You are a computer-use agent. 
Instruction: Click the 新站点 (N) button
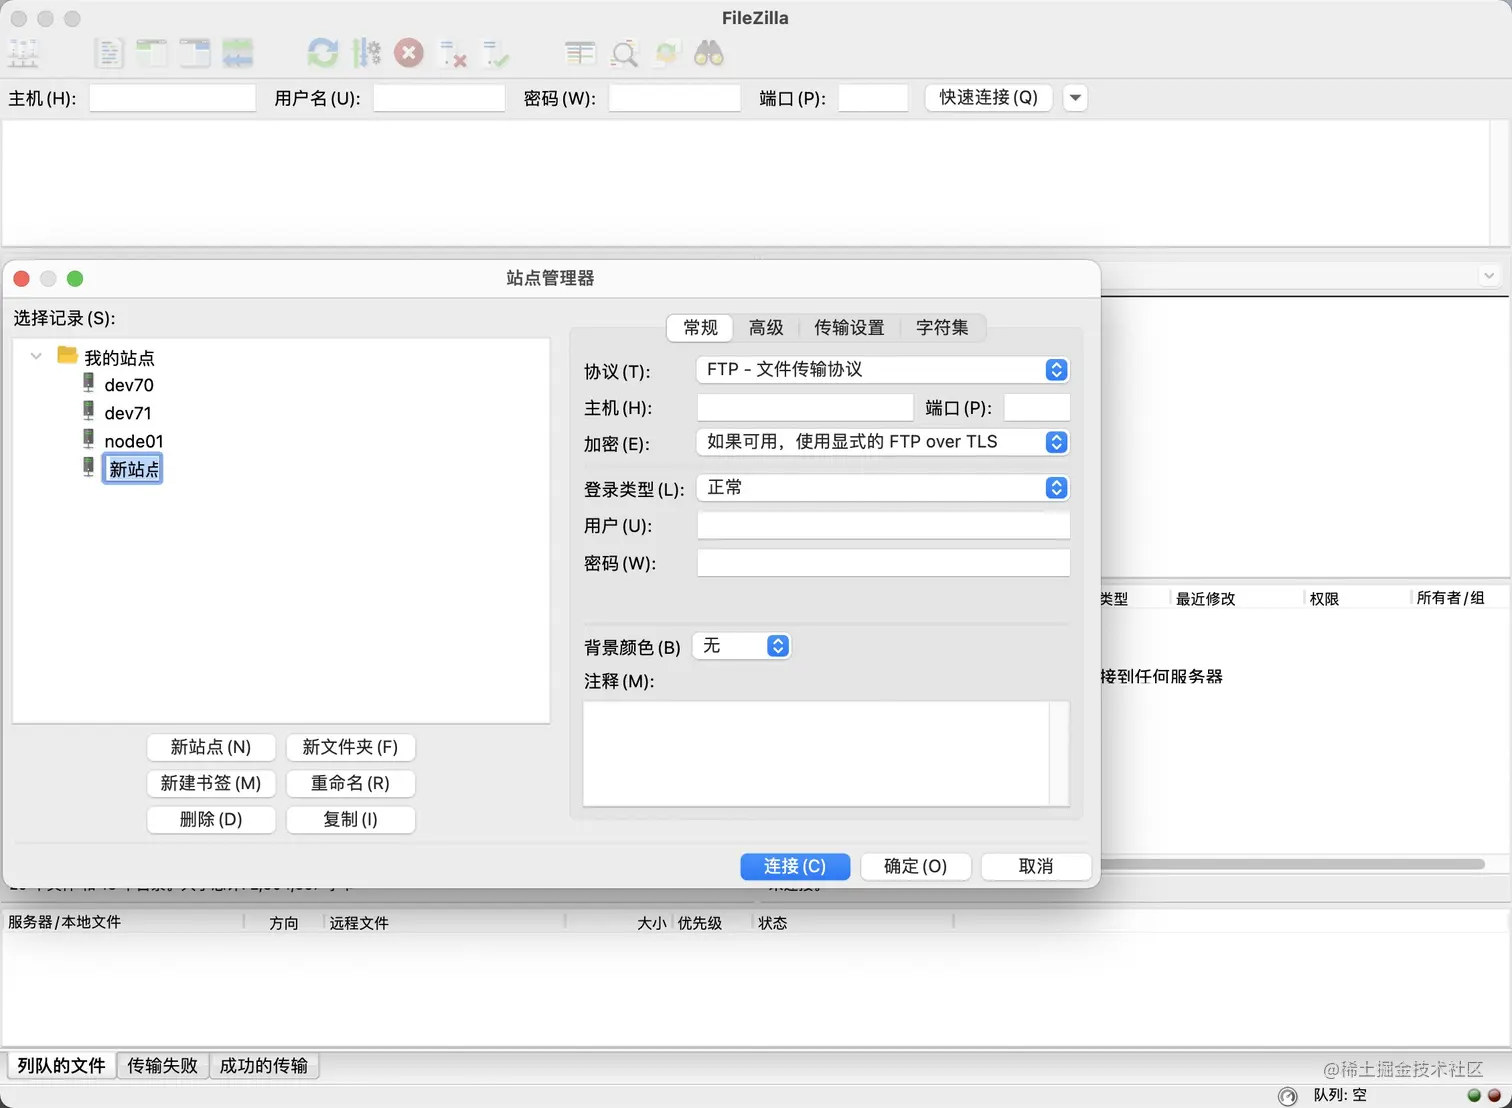tap(211, 747)
